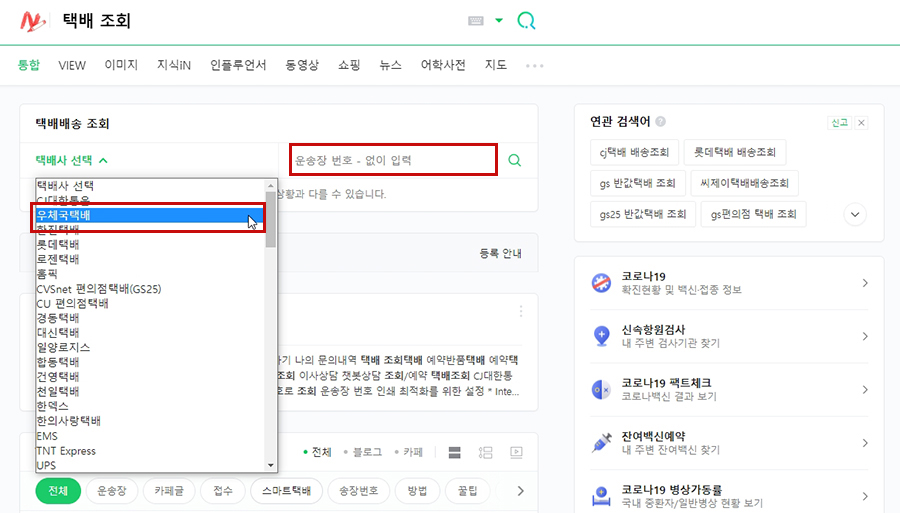Open the 지식iN tab

click(x=174, y=65)
